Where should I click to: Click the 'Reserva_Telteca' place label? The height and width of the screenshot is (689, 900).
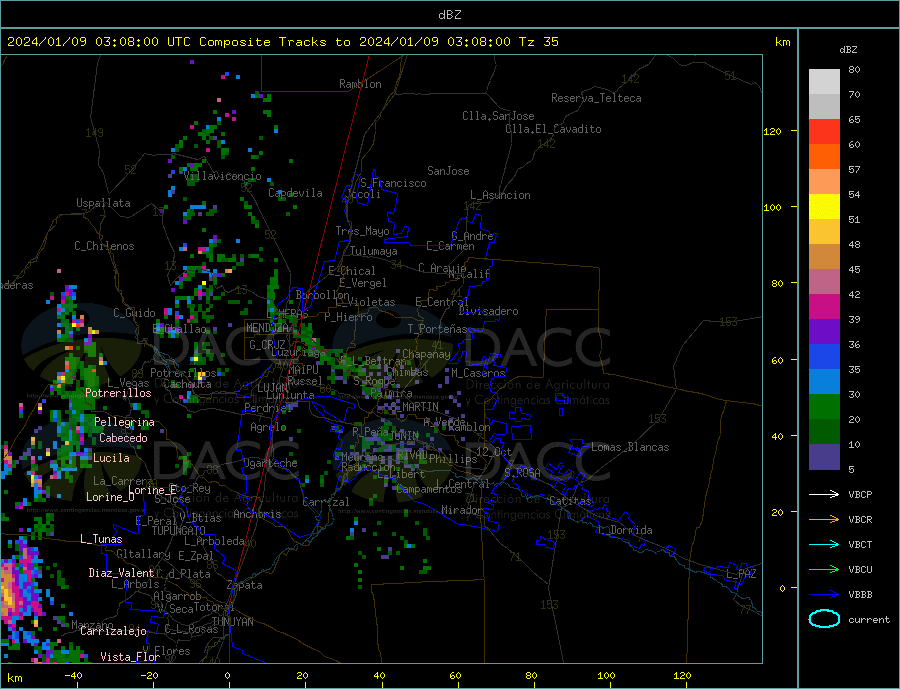pos(596,98)
